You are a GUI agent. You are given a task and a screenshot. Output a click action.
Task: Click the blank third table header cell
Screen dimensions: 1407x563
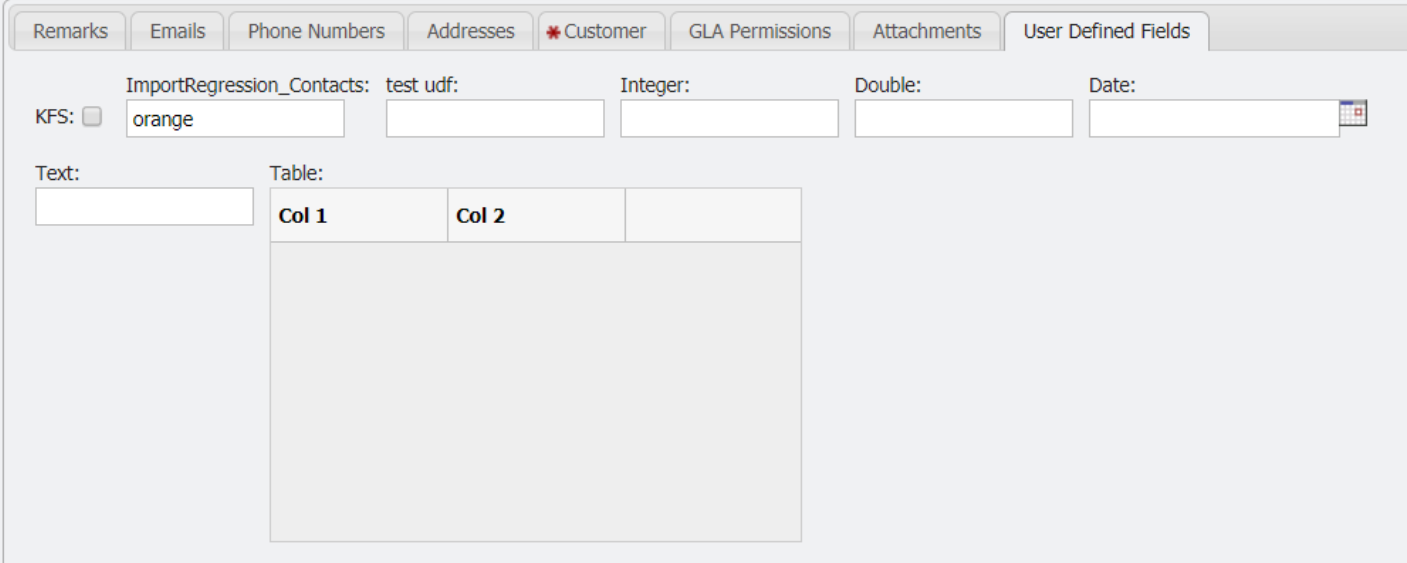[713, 215]
